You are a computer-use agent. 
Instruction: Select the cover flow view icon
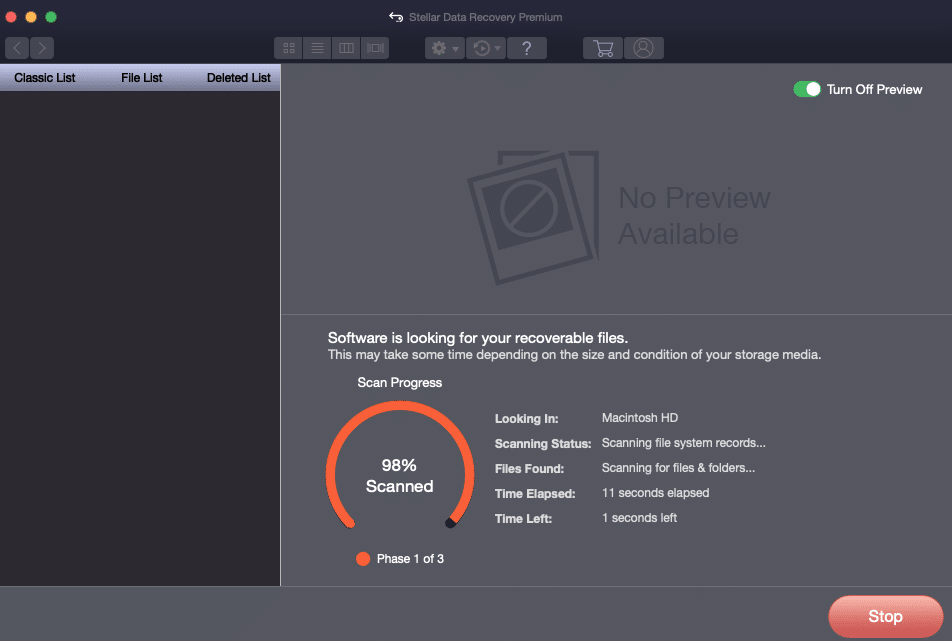coord(374,47)
